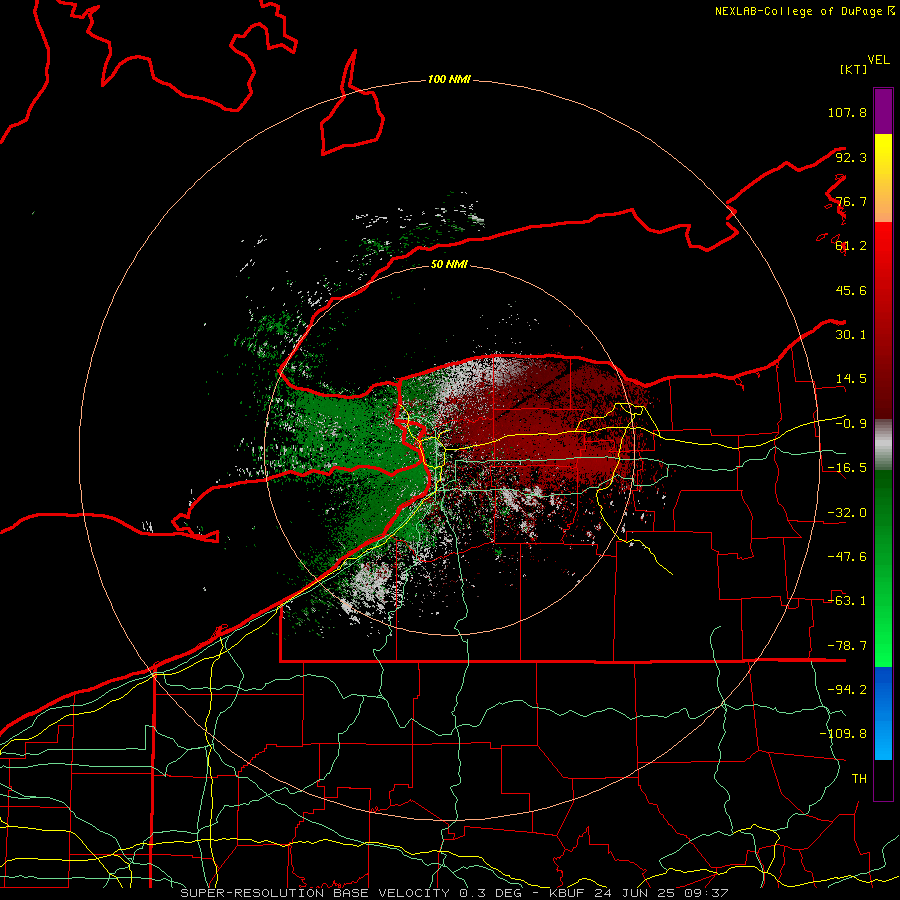Viewport: 900px width, 900px height.
Task: Click the 30.1 legend value
Action: (x=851, y=335)
